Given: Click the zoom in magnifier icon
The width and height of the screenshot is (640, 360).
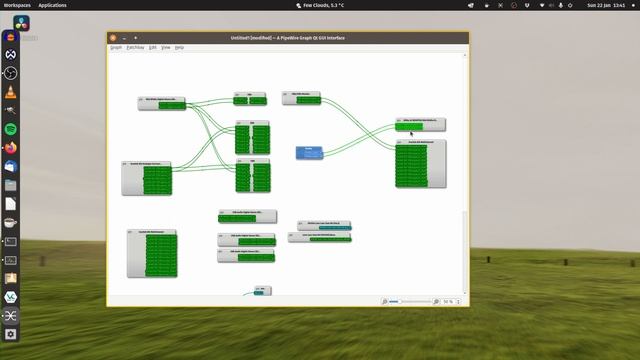Looking at the screenshot, I should point(436,301).
